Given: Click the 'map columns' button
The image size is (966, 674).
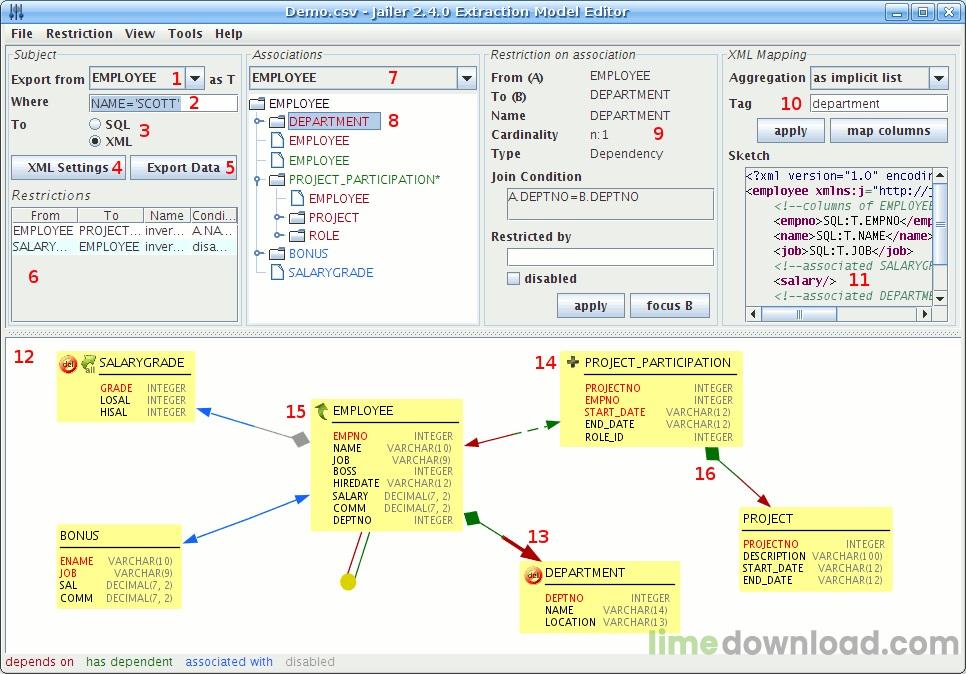Looking at the screenshot, I should (x=888, y=131).
